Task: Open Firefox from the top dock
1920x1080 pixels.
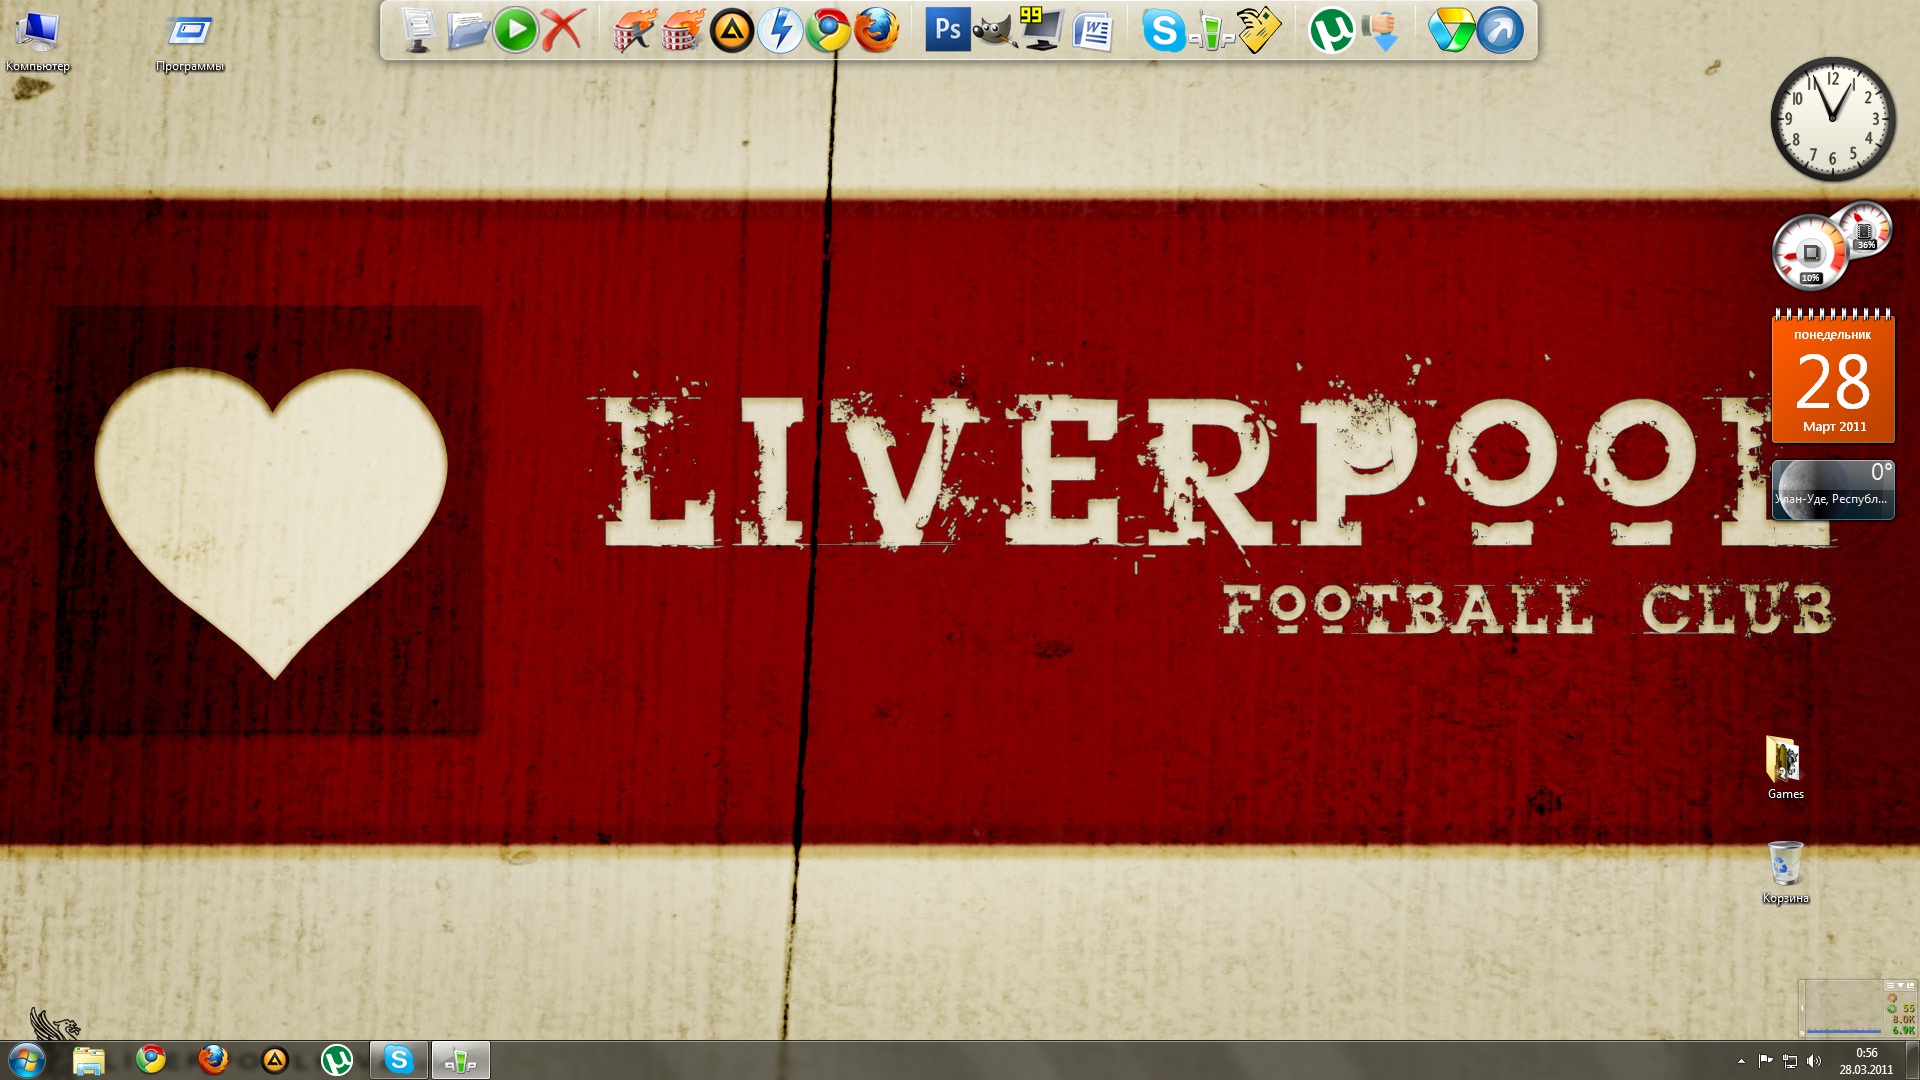Action: pos(877,31)
